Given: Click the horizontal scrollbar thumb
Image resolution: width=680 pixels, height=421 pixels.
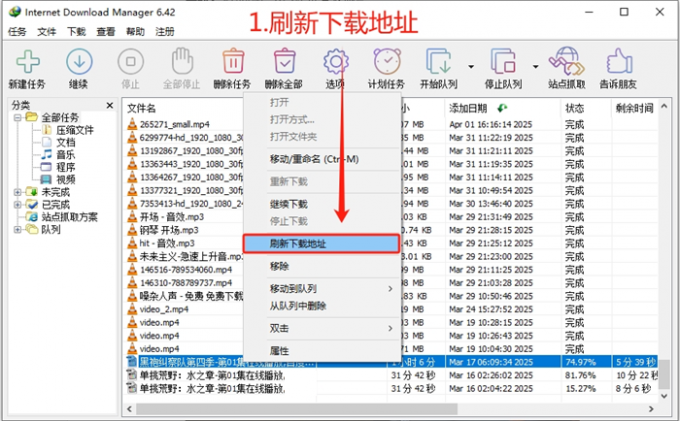Looking at the screenshot, I should pos(297,409).
